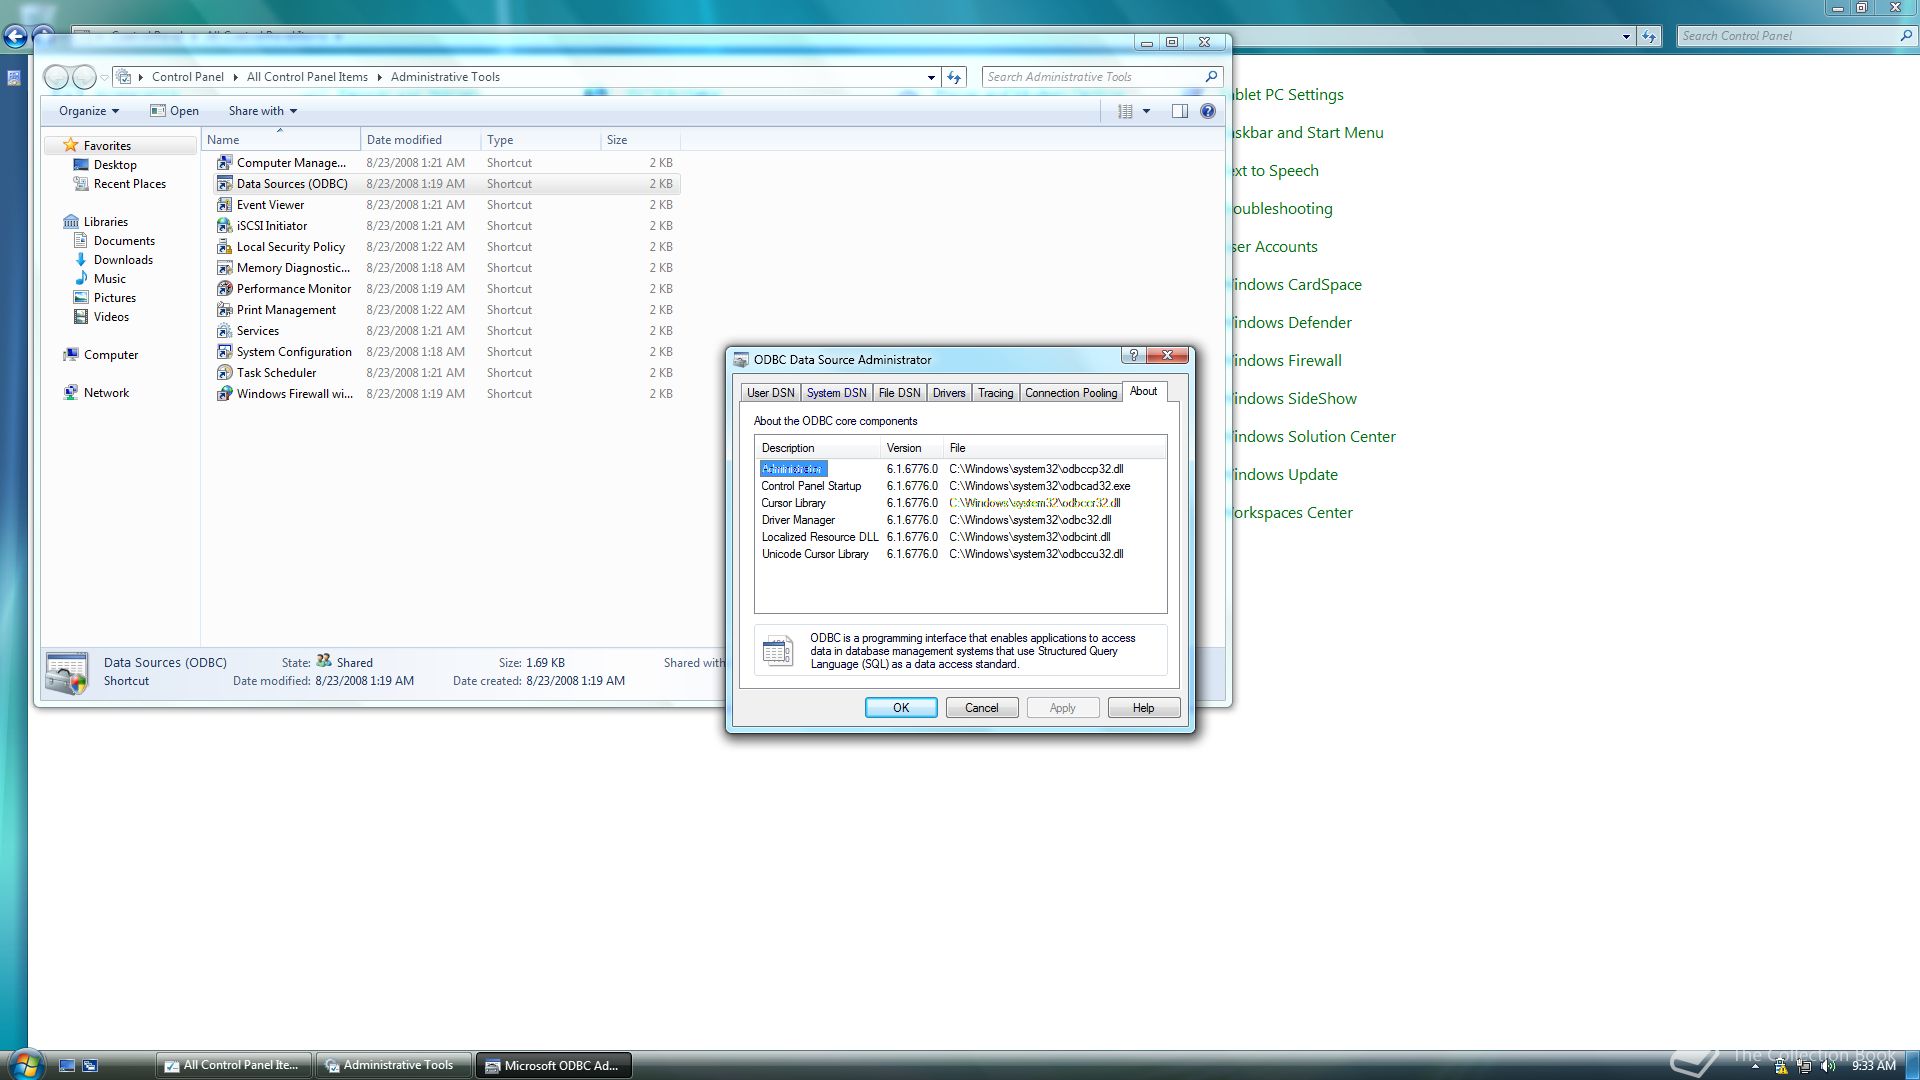
Task: Switch to Administrative Tools taskbar button
Action: pyautogui.click(x=394, y=1066)
